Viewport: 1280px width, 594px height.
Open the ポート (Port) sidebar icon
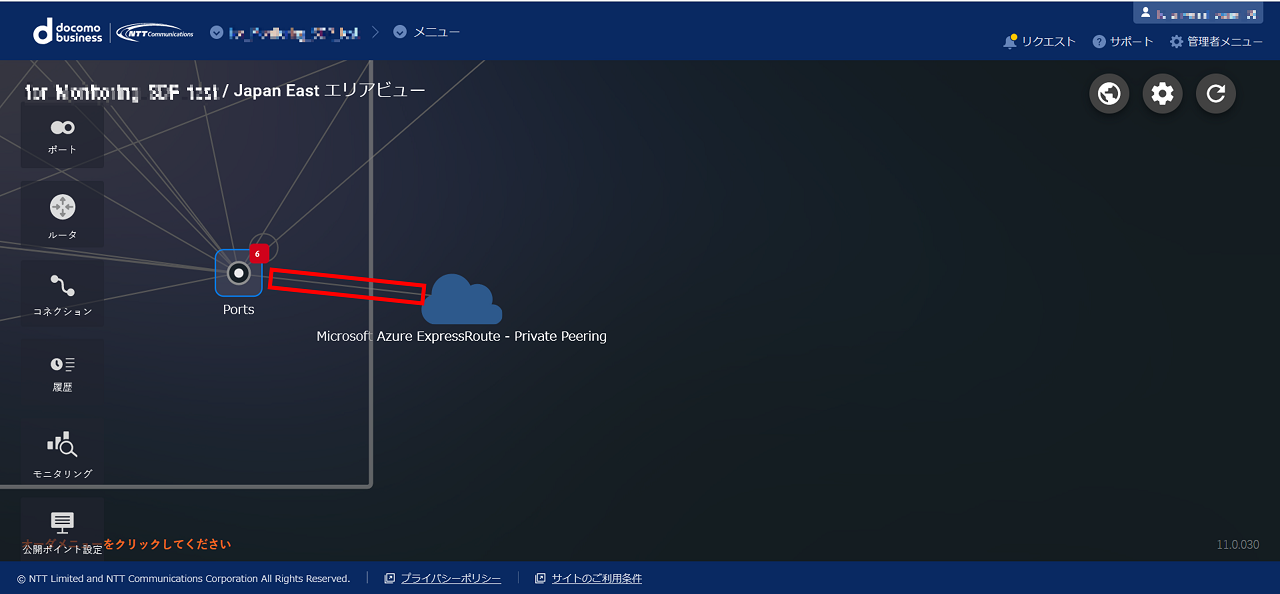(62, 135)
